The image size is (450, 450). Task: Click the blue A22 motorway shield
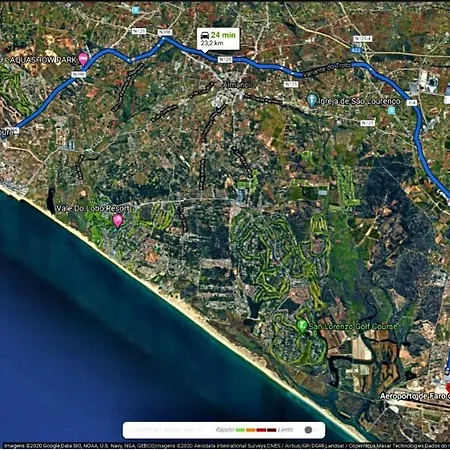tap(355, 50)
